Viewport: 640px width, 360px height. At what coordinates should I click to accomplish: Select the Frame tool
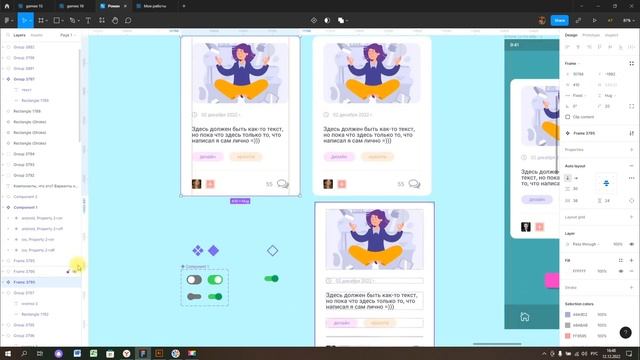[x=41, y=20]
